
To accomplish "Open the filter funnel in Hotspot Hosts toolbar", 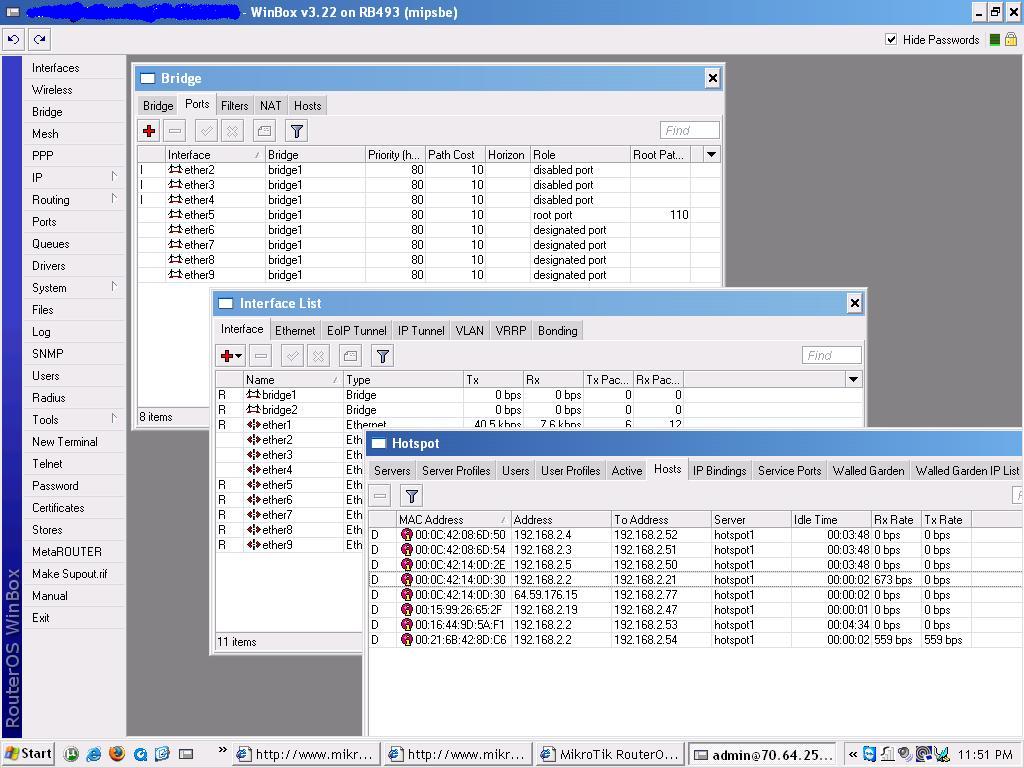I will coord(411,494).
